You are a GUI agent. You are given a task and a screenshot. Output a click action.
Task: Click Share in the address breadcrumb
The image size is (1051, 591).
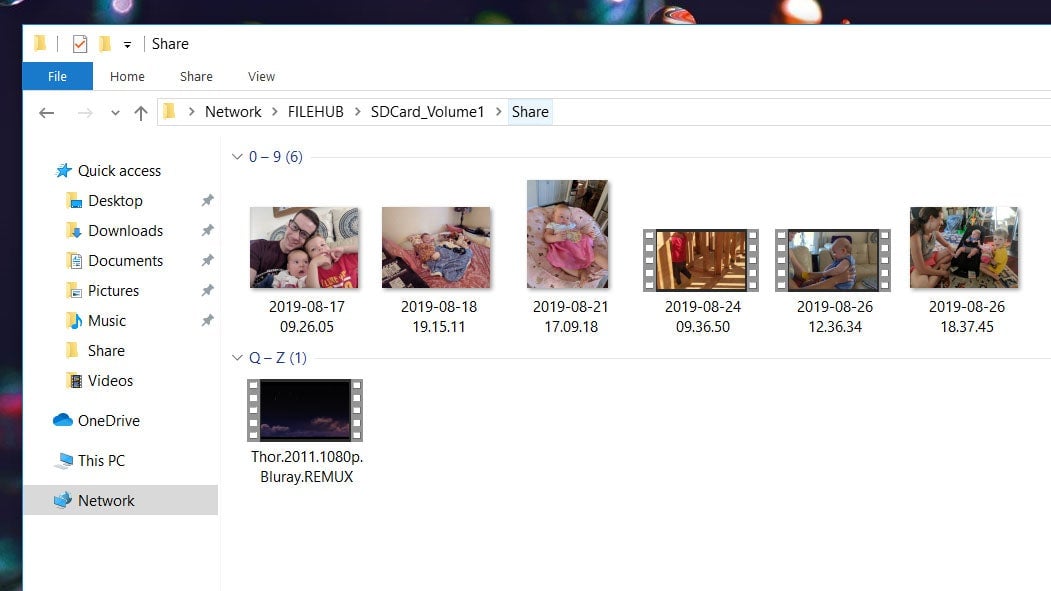click(530, 112)
